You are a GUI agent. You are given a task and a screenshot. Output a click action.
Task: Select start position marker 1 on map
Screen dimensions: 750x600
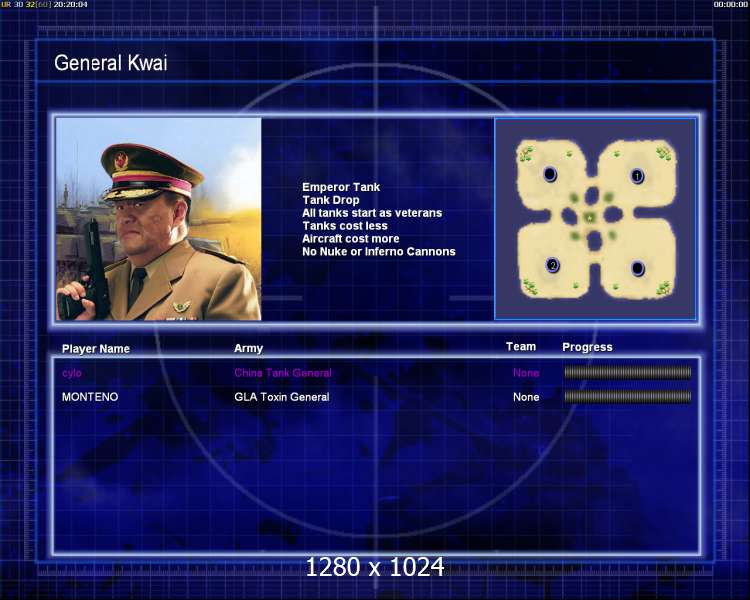pos(637,176)
